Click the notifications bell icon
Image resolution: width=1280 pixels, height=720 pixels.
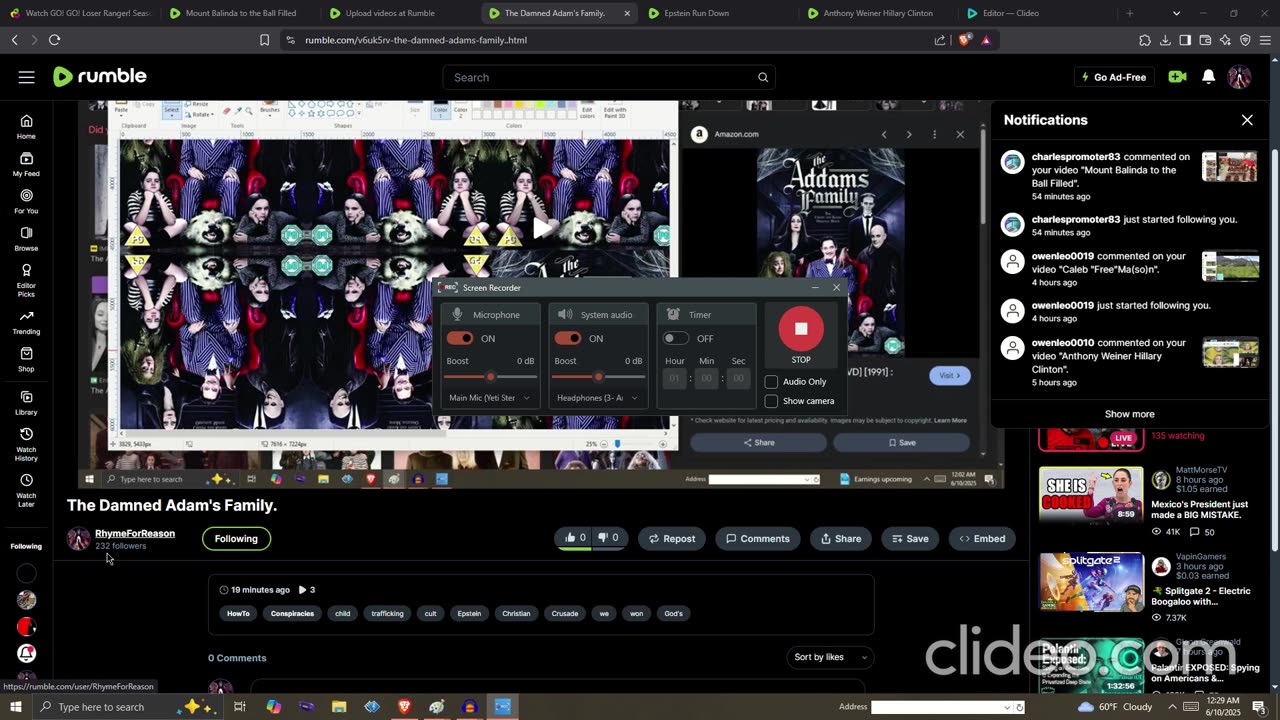click(1208, 77)
